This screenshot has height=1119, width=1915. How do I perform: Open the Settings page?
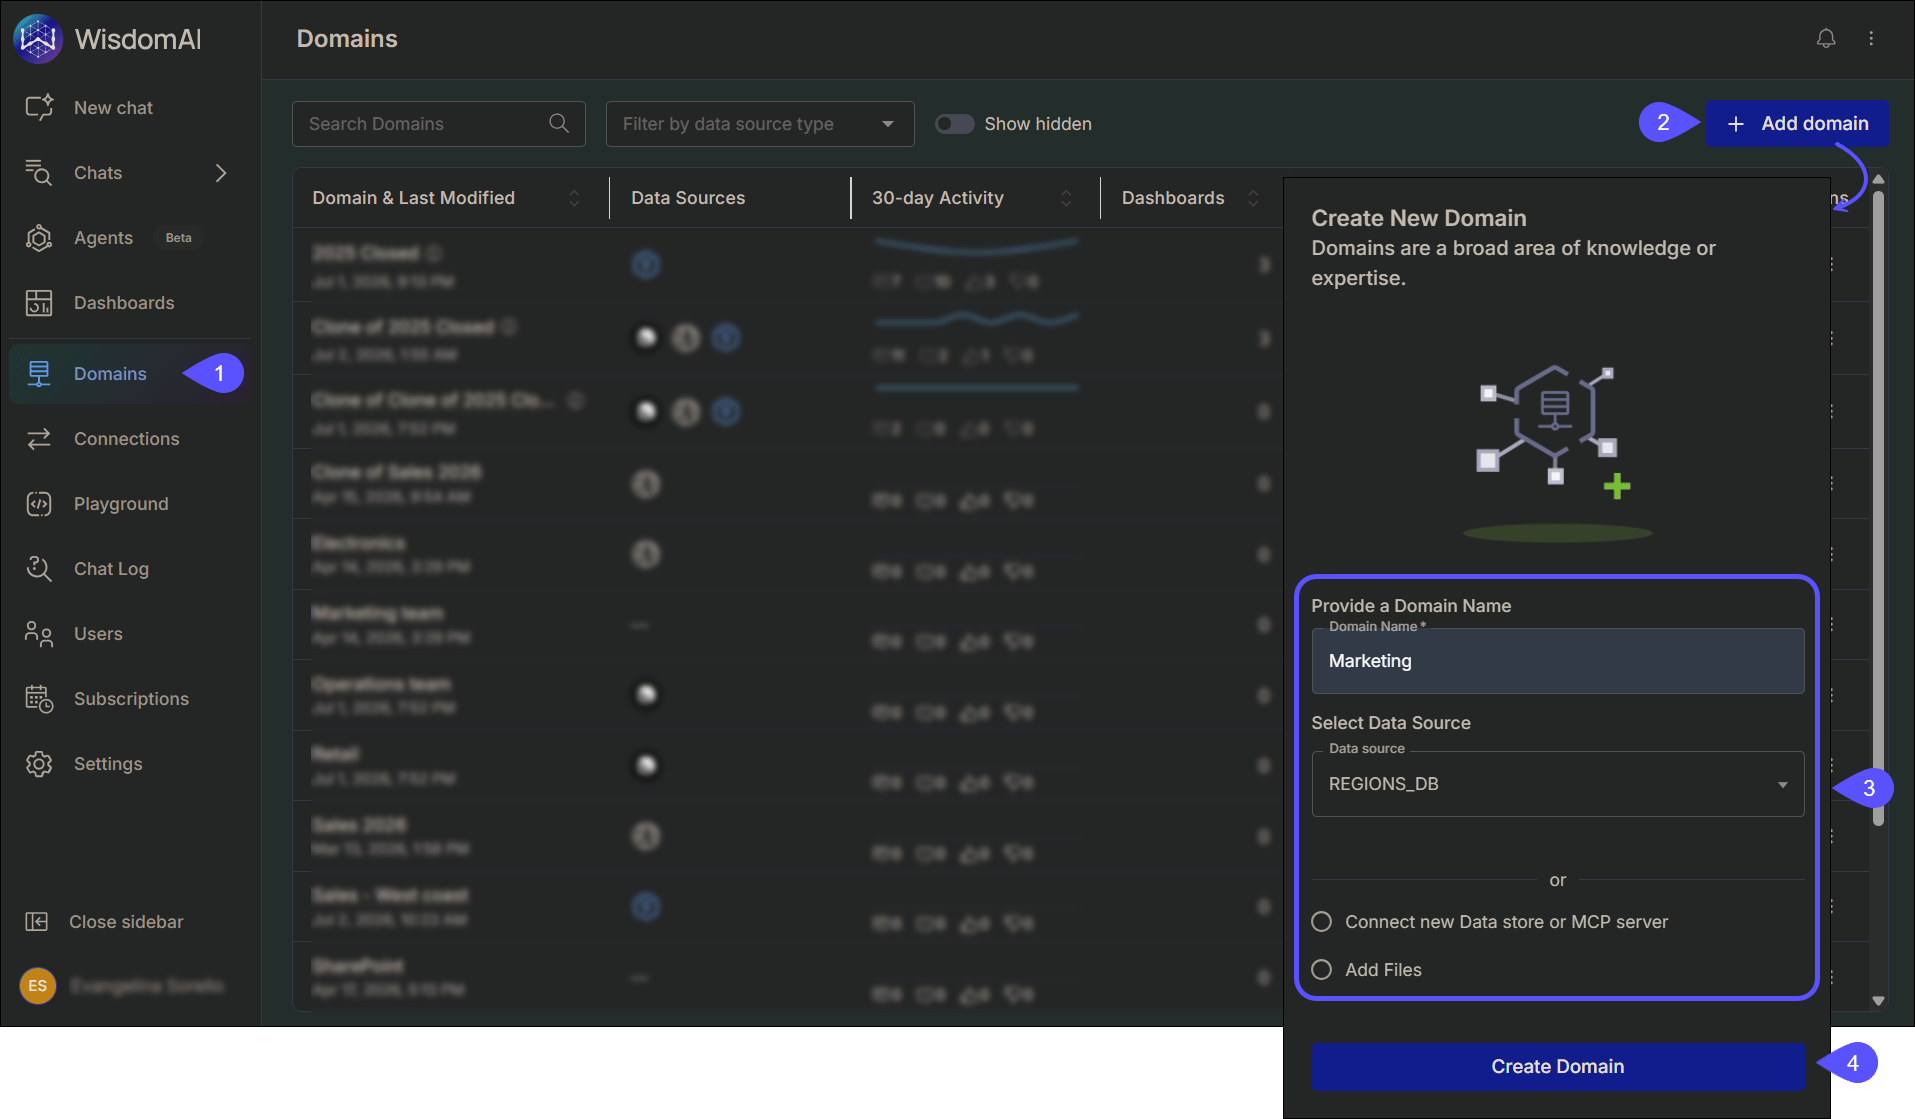[108, 763]
